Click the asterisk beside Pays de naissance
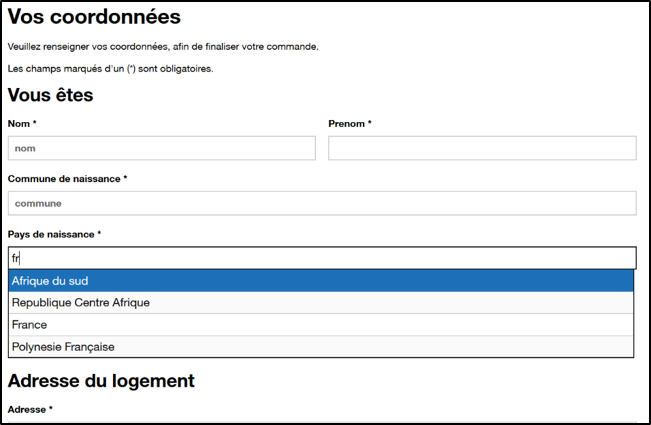Viewport: 651px width, 425px height. (x=99, y=234)
